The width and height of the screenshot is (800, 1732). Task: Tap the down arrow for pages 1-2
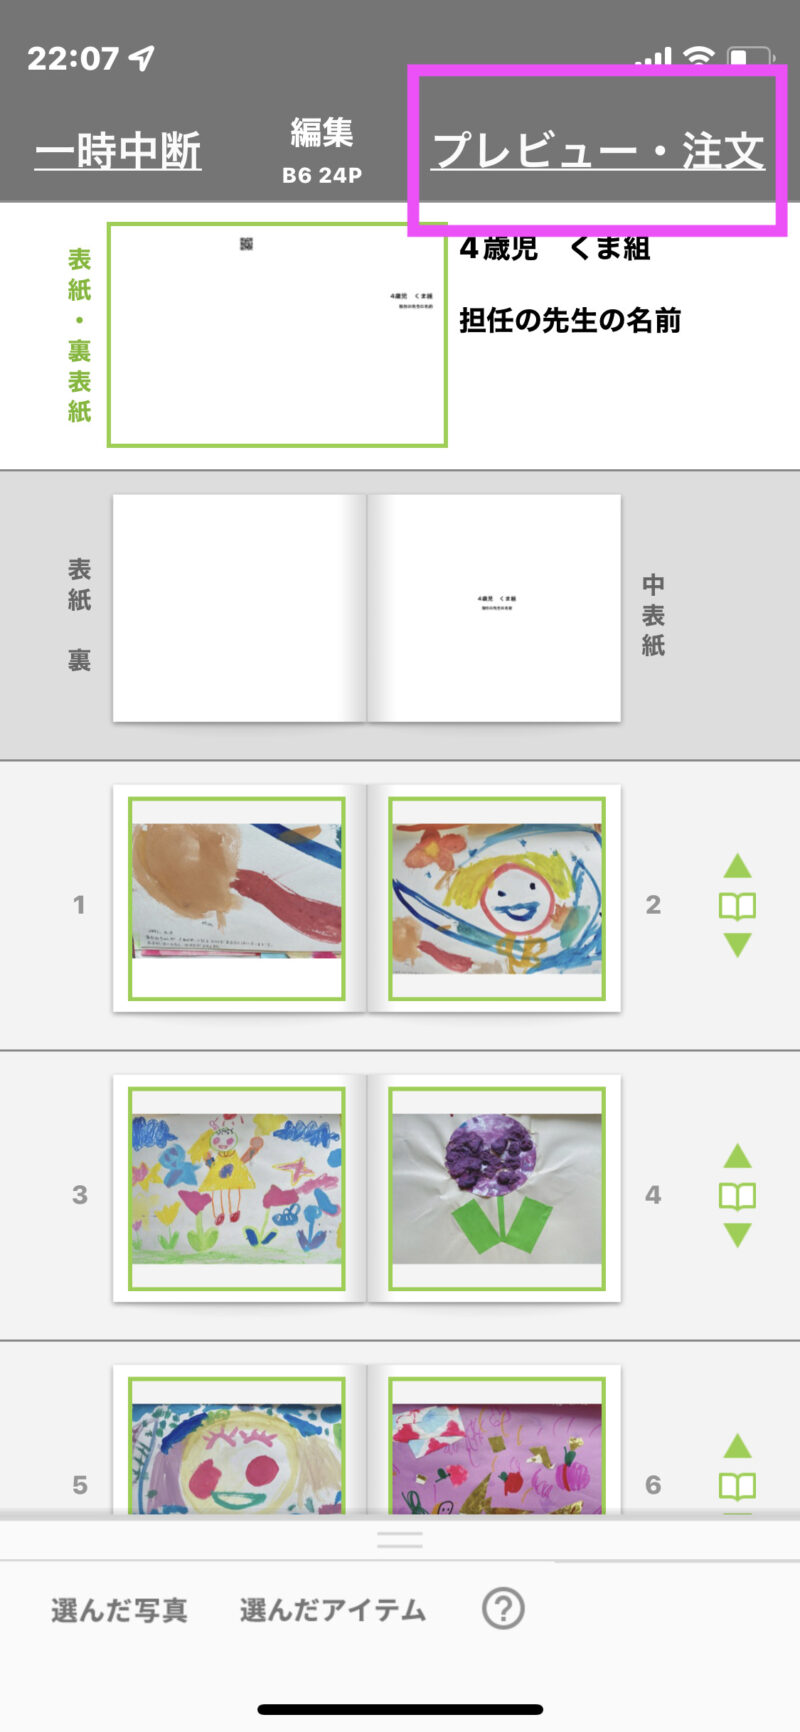click(737, 945)
